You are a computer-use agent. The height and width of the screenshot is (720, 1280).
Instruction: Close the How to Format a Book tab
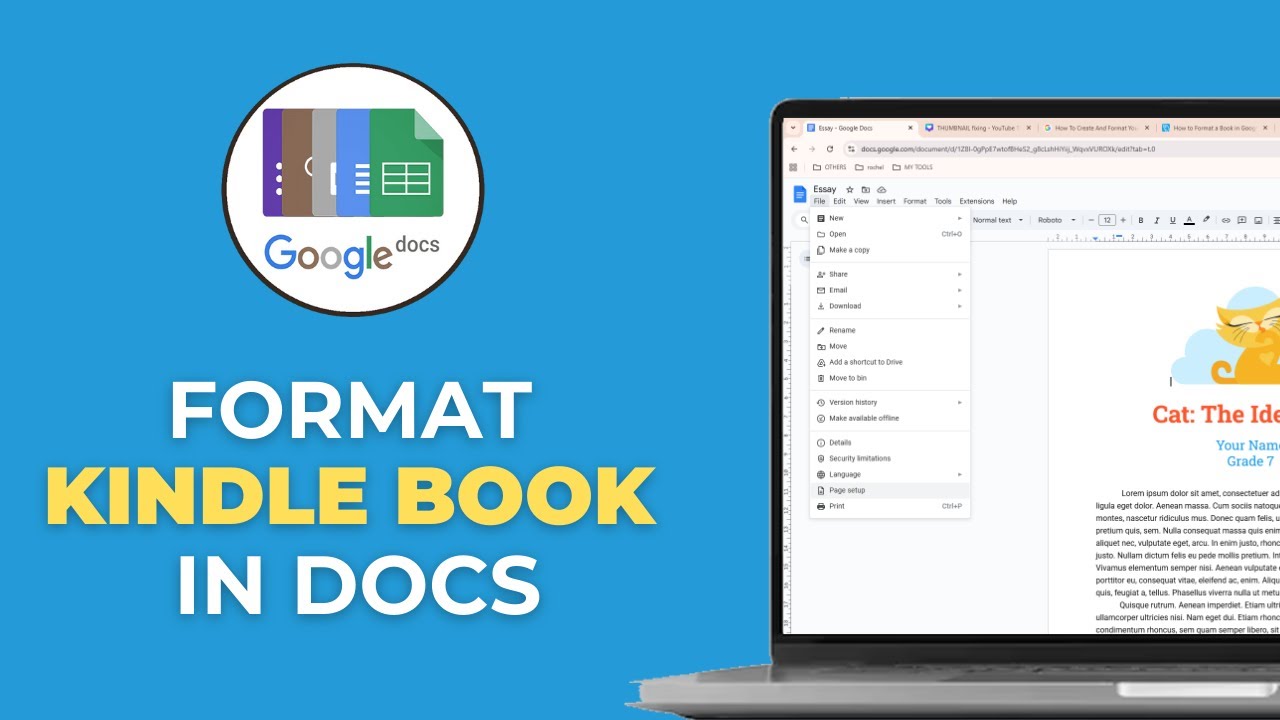1265,128
